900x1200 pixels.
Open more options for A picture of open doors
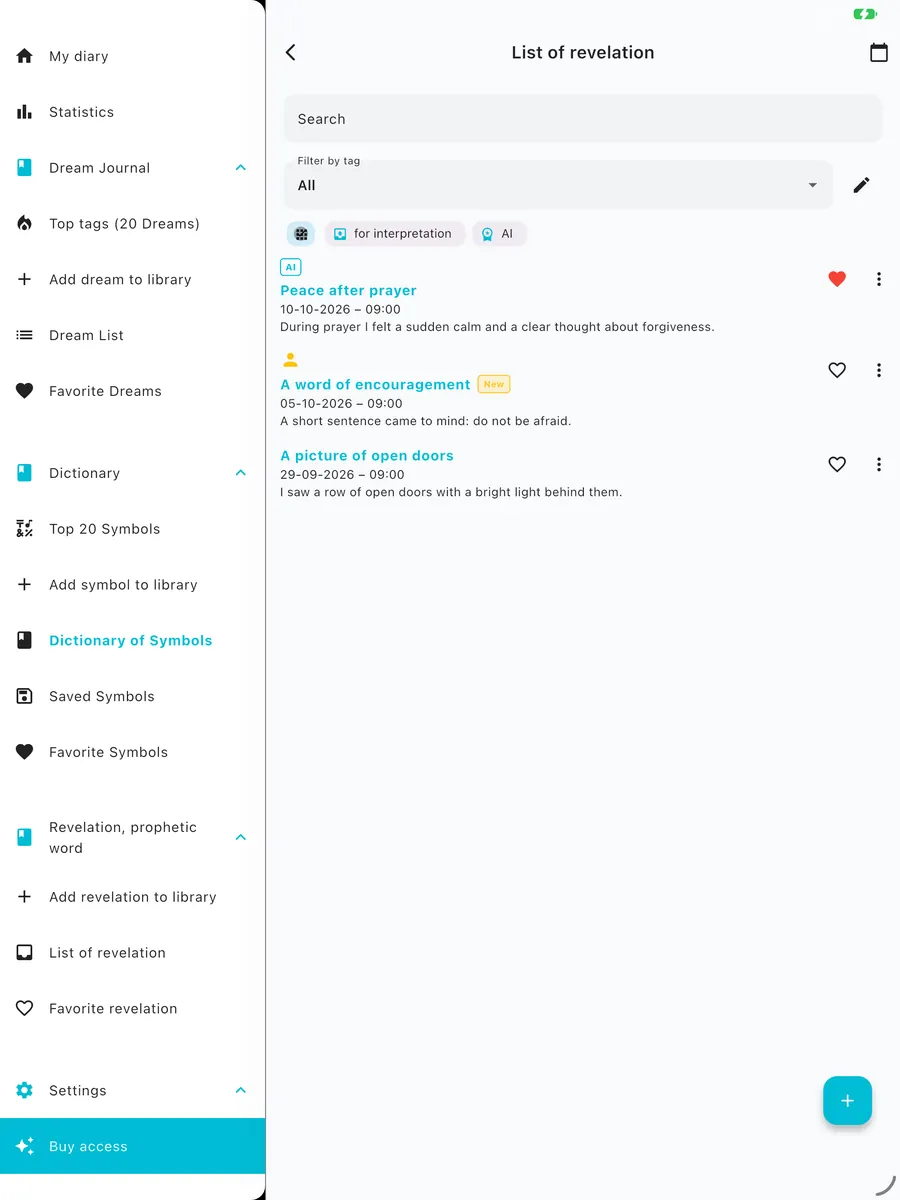click(x=879, y=464)
